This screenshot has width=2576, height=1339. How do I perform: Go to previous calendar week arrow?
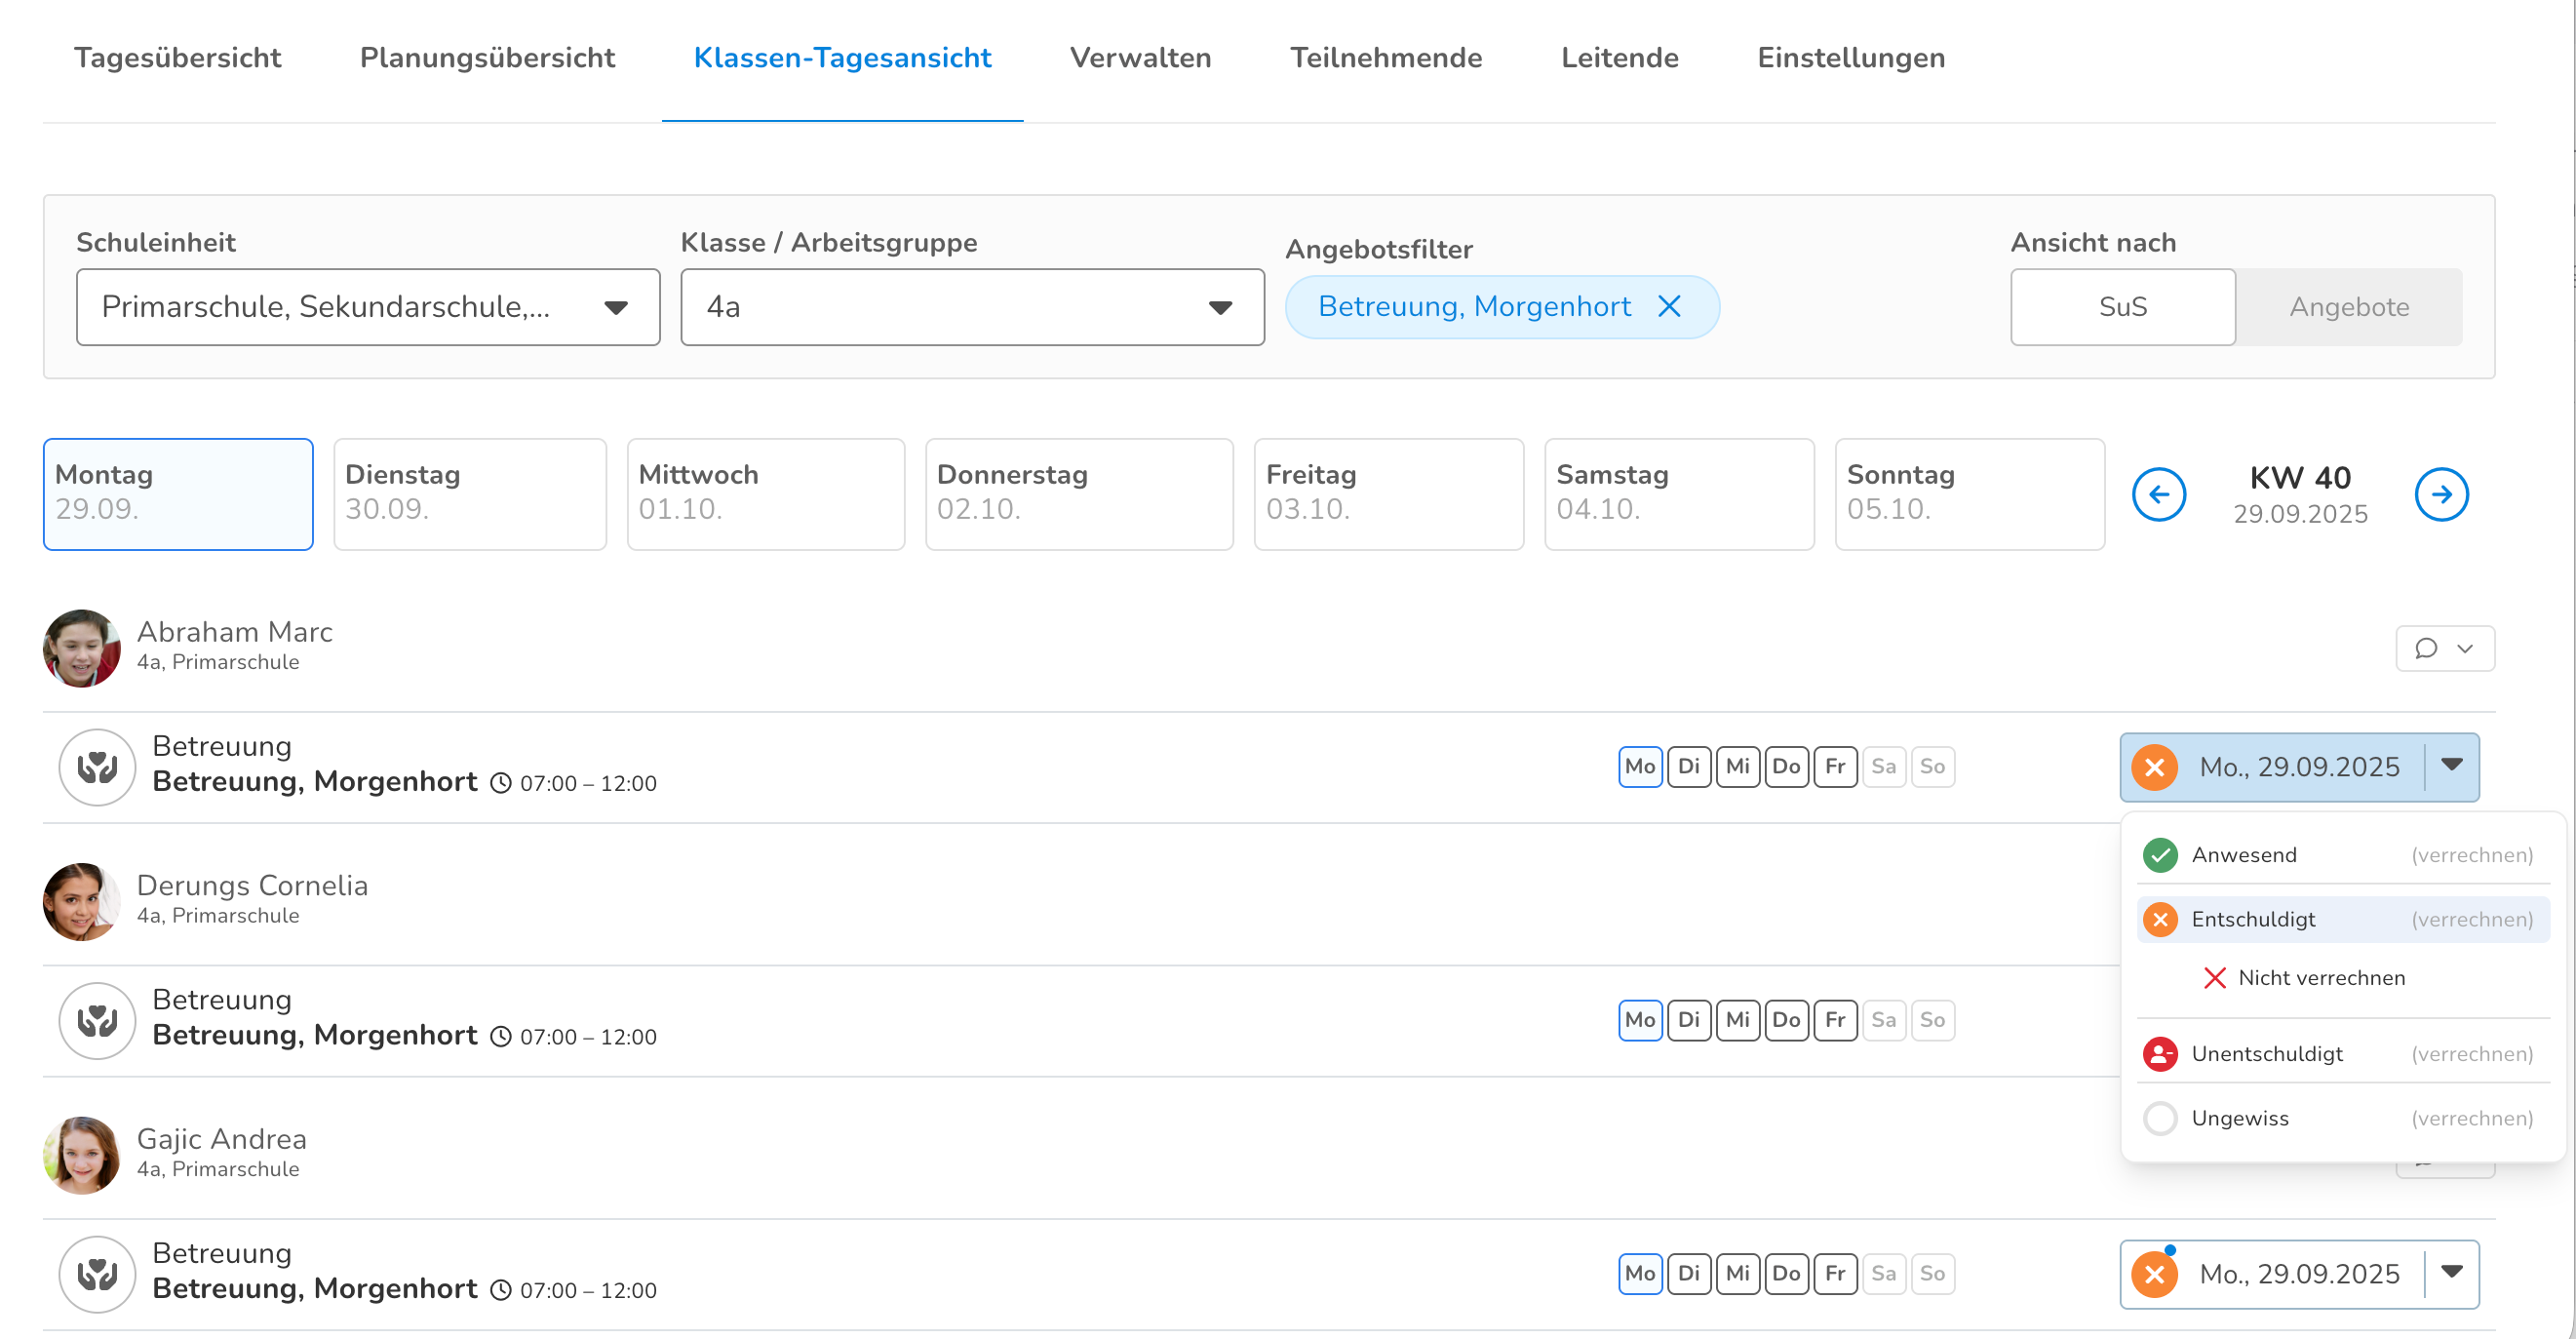coord(2158,494)
